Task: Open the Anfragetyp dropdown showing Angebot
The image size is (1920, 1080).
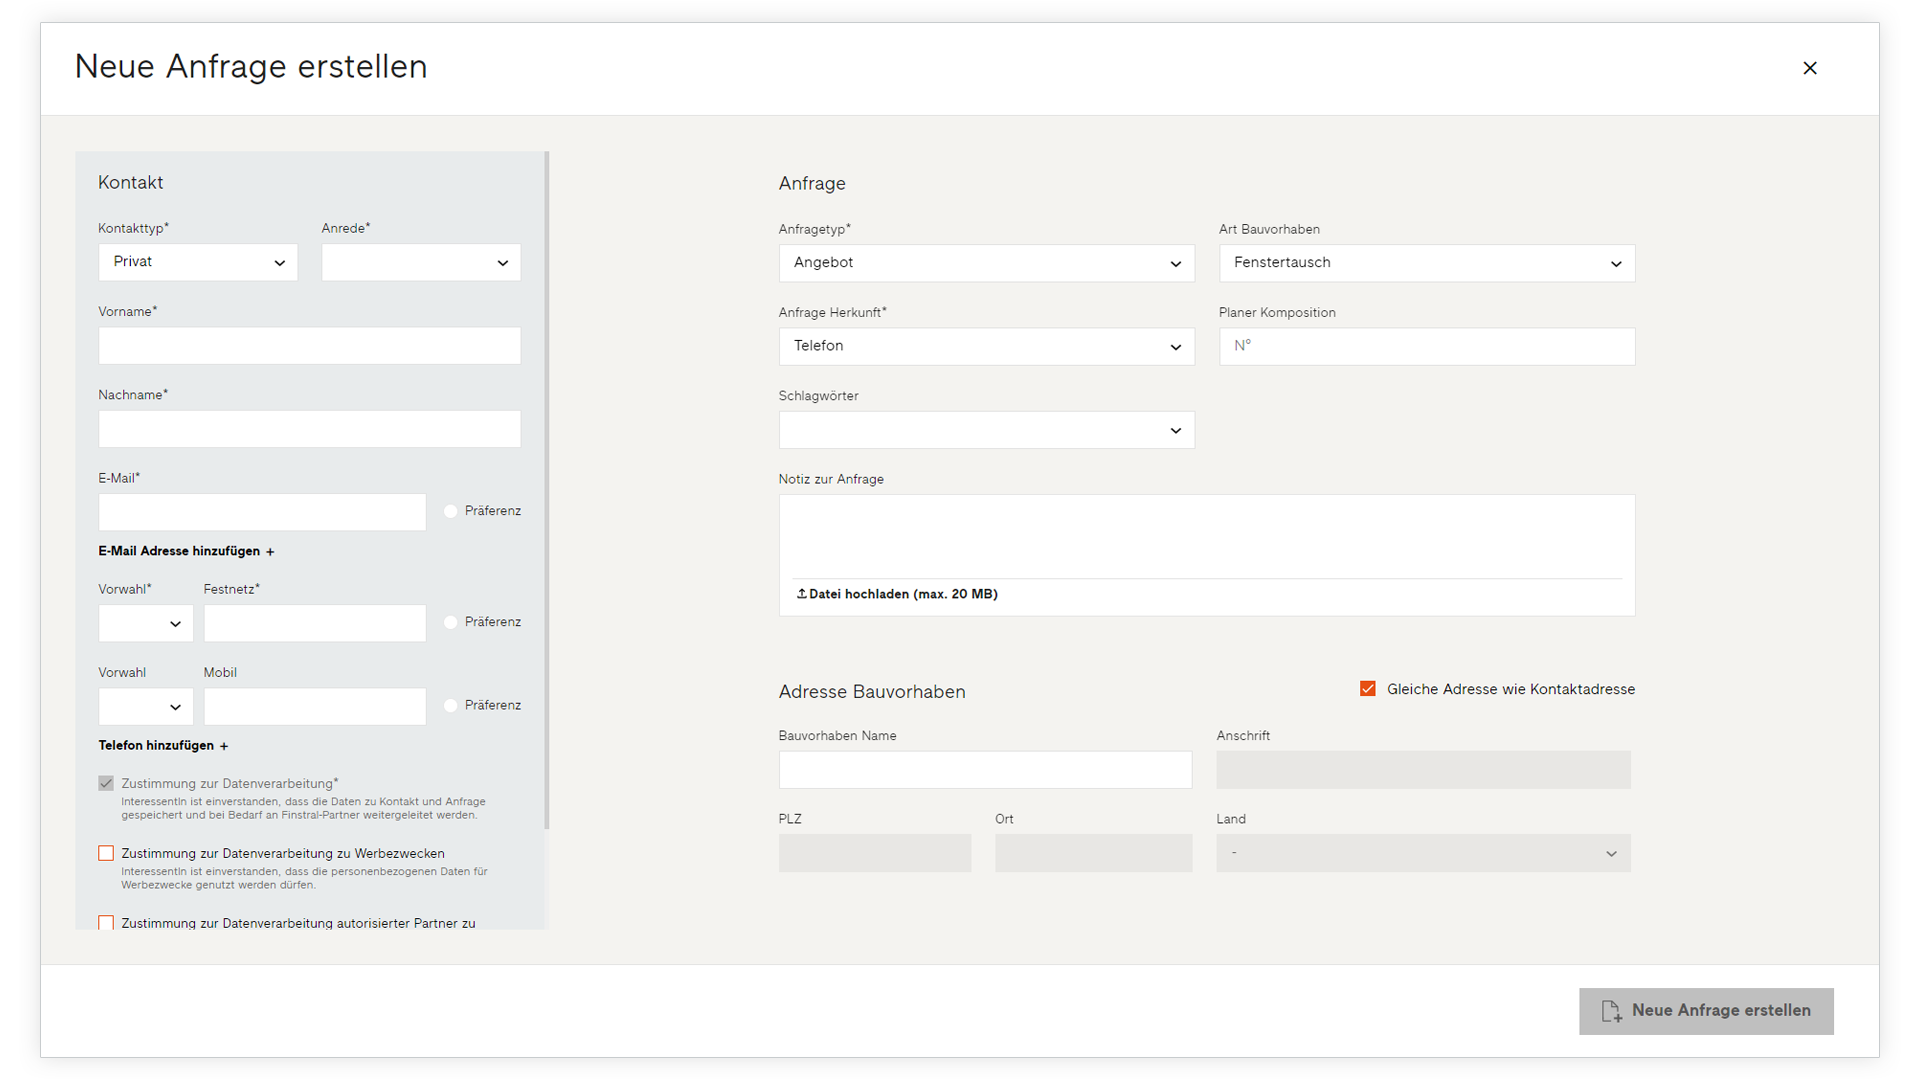Action: tap(986, 263)
